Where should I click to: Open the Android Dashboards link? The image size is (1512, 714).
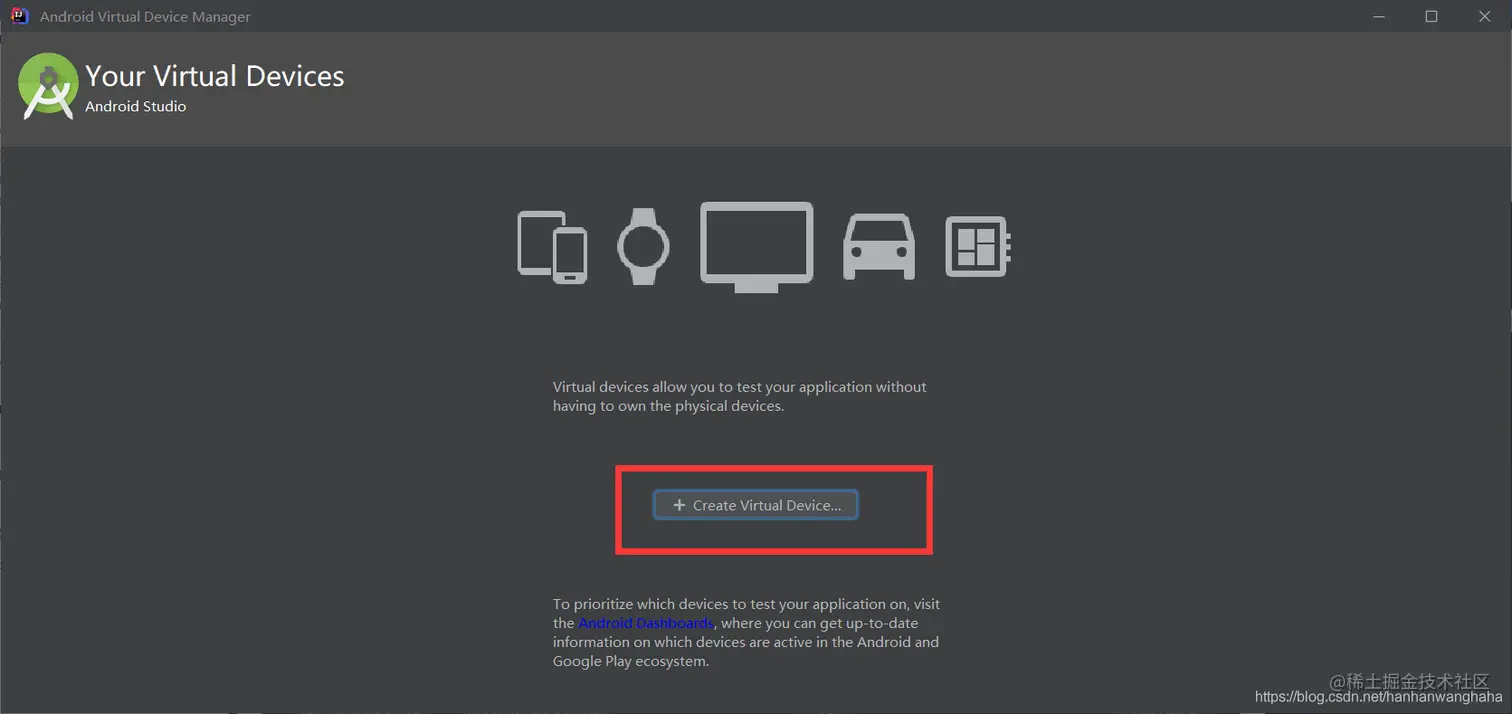click(x=646, y=623)
